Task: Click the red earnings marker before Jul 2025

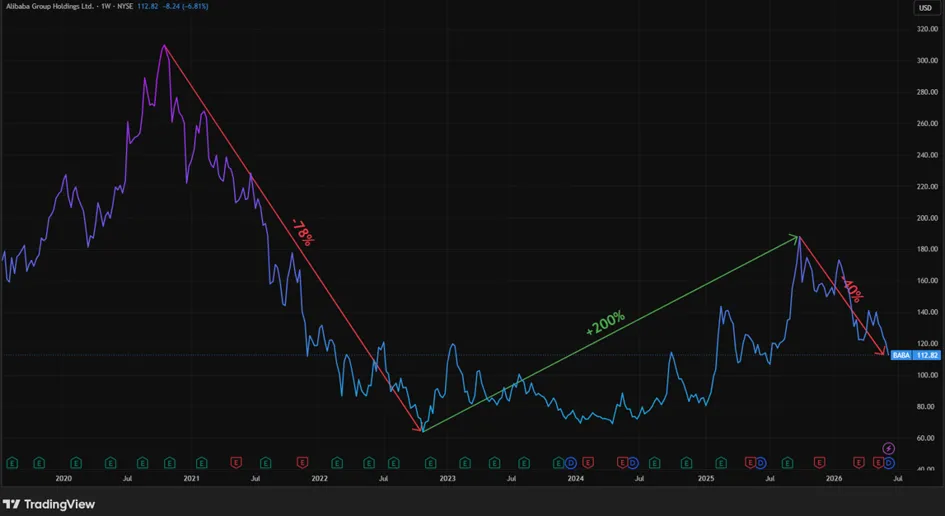Action: pos(750,462)
